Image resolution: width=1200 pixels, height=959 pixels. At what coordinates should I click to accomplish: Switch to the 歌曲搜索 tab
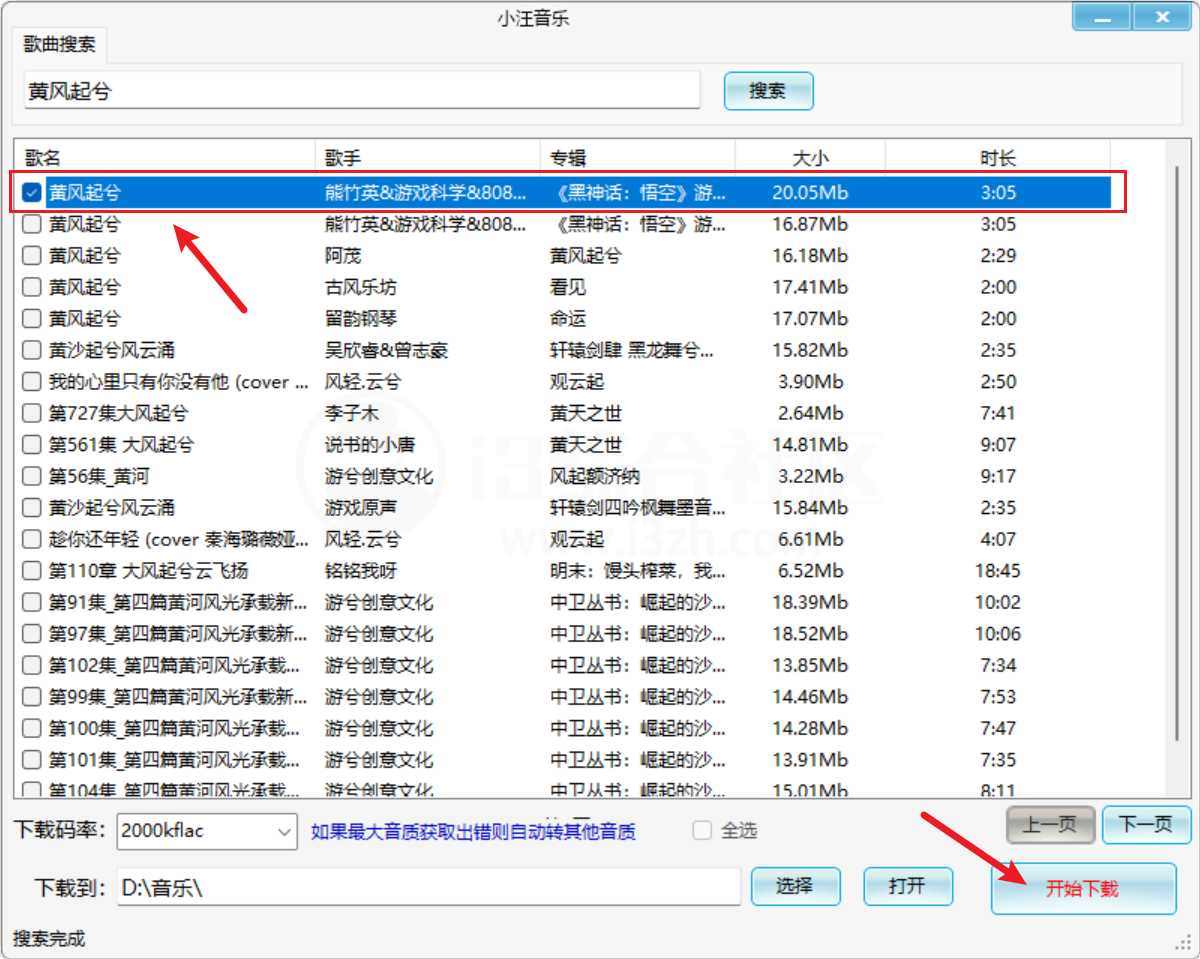click(61, 44)
